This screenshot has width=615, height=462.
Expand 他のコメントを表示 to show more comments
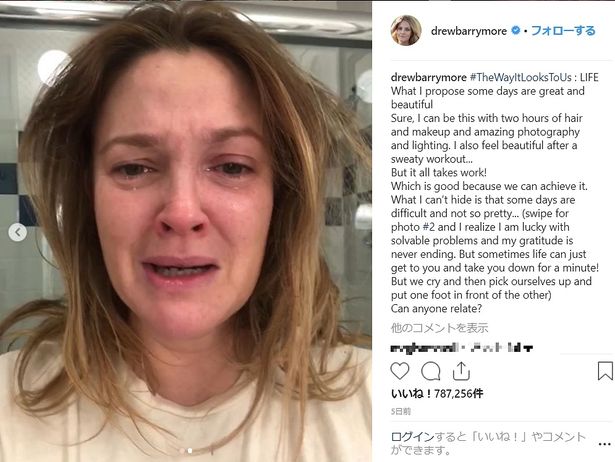pyautogui.click(x=439, y=328)
